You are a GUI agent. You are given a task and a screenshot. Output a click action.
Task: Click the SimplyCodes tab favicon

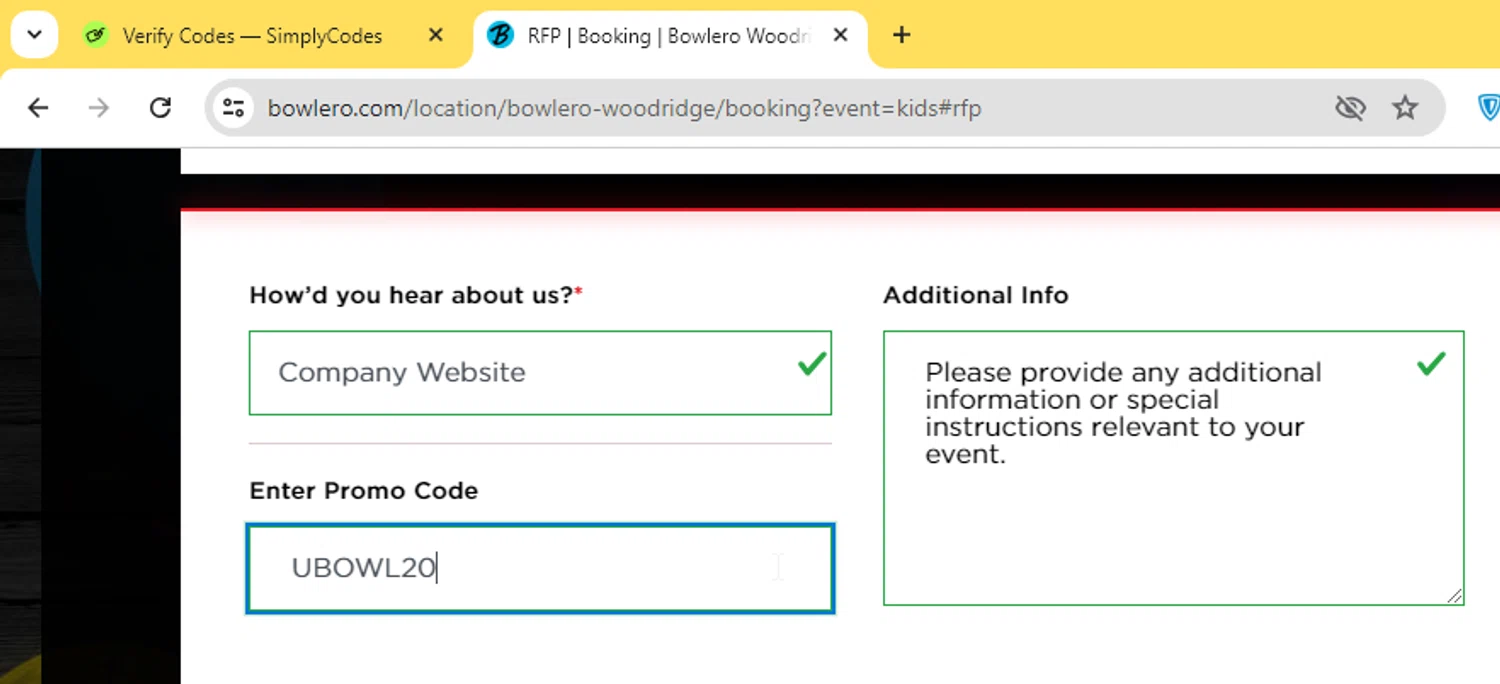(96, 36)
